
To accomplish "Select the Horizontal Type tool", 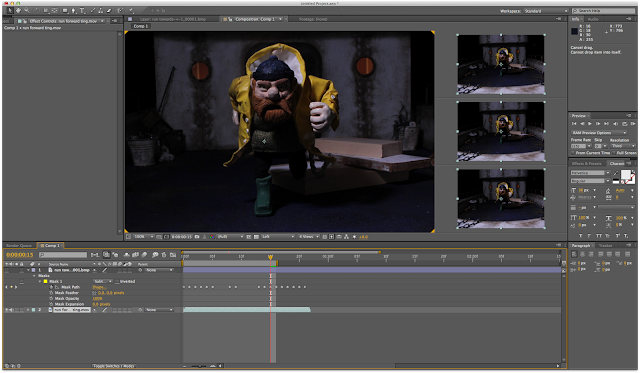I will [82, 11].
